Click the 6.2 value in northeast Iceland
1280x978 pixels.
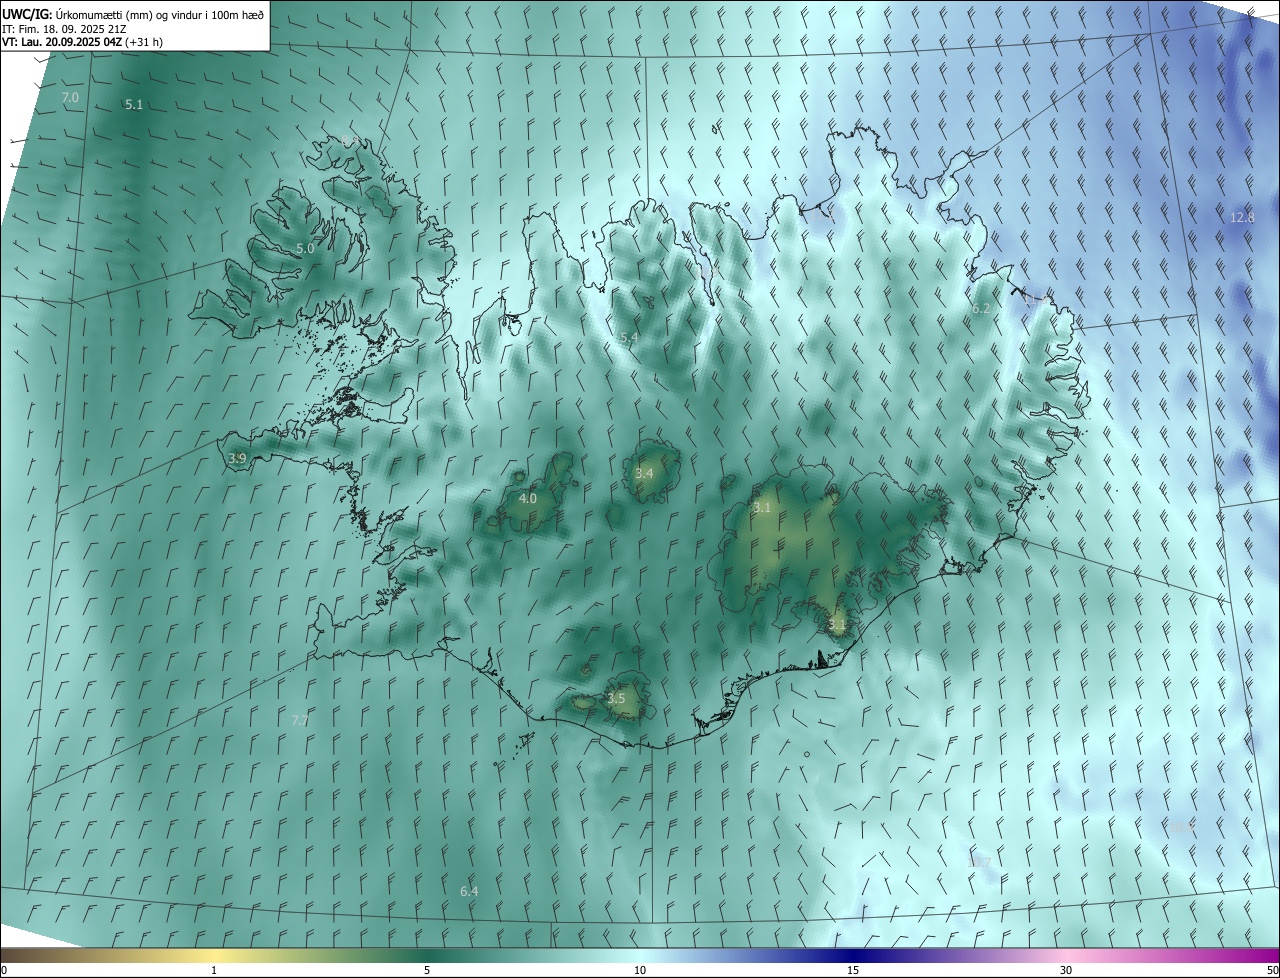click(x=981, y=308)
